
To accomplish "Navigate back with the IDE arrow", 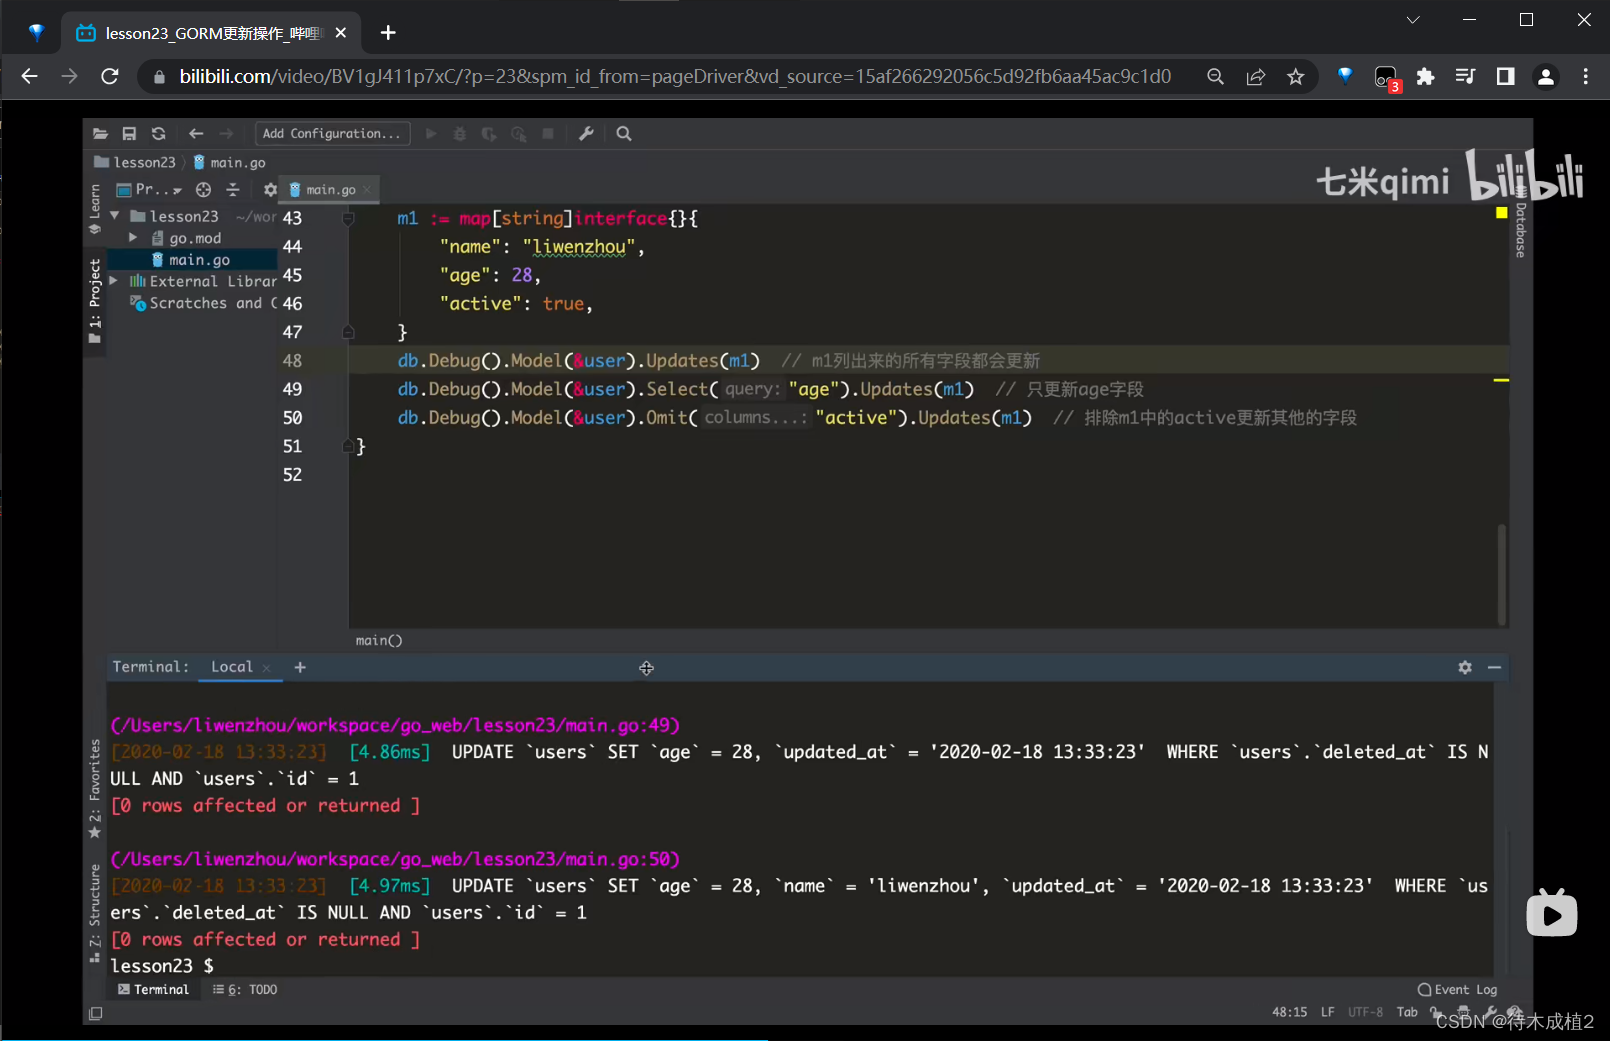I will coord(196,134).
